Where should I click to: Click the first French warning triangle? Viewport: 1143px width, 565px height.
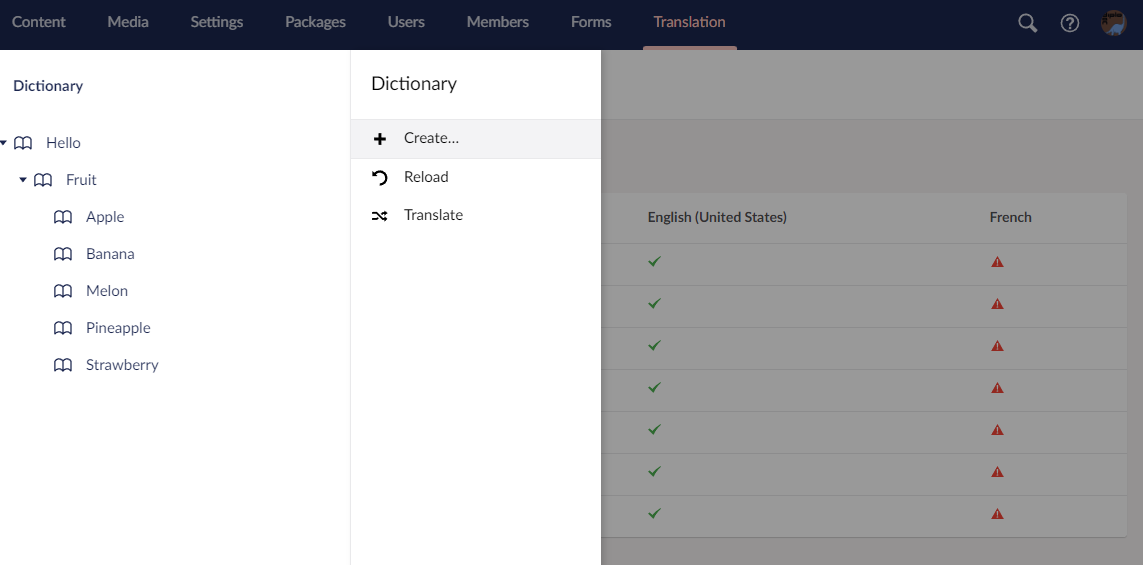pos(997,262)
